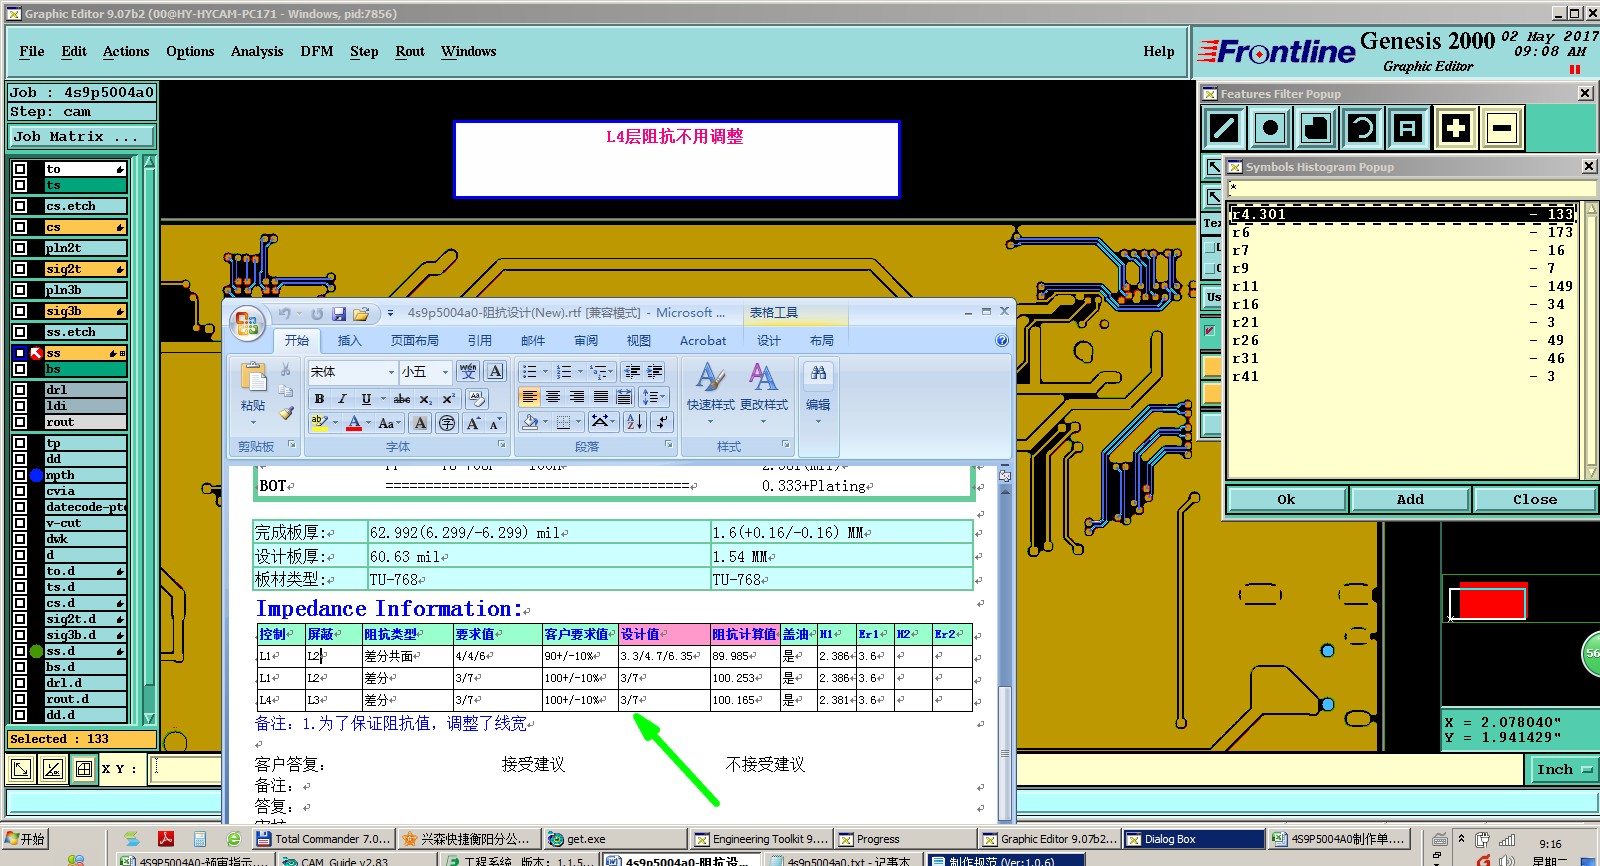Toggle checkbox for layer cs.etch

(x=20, y=206)
